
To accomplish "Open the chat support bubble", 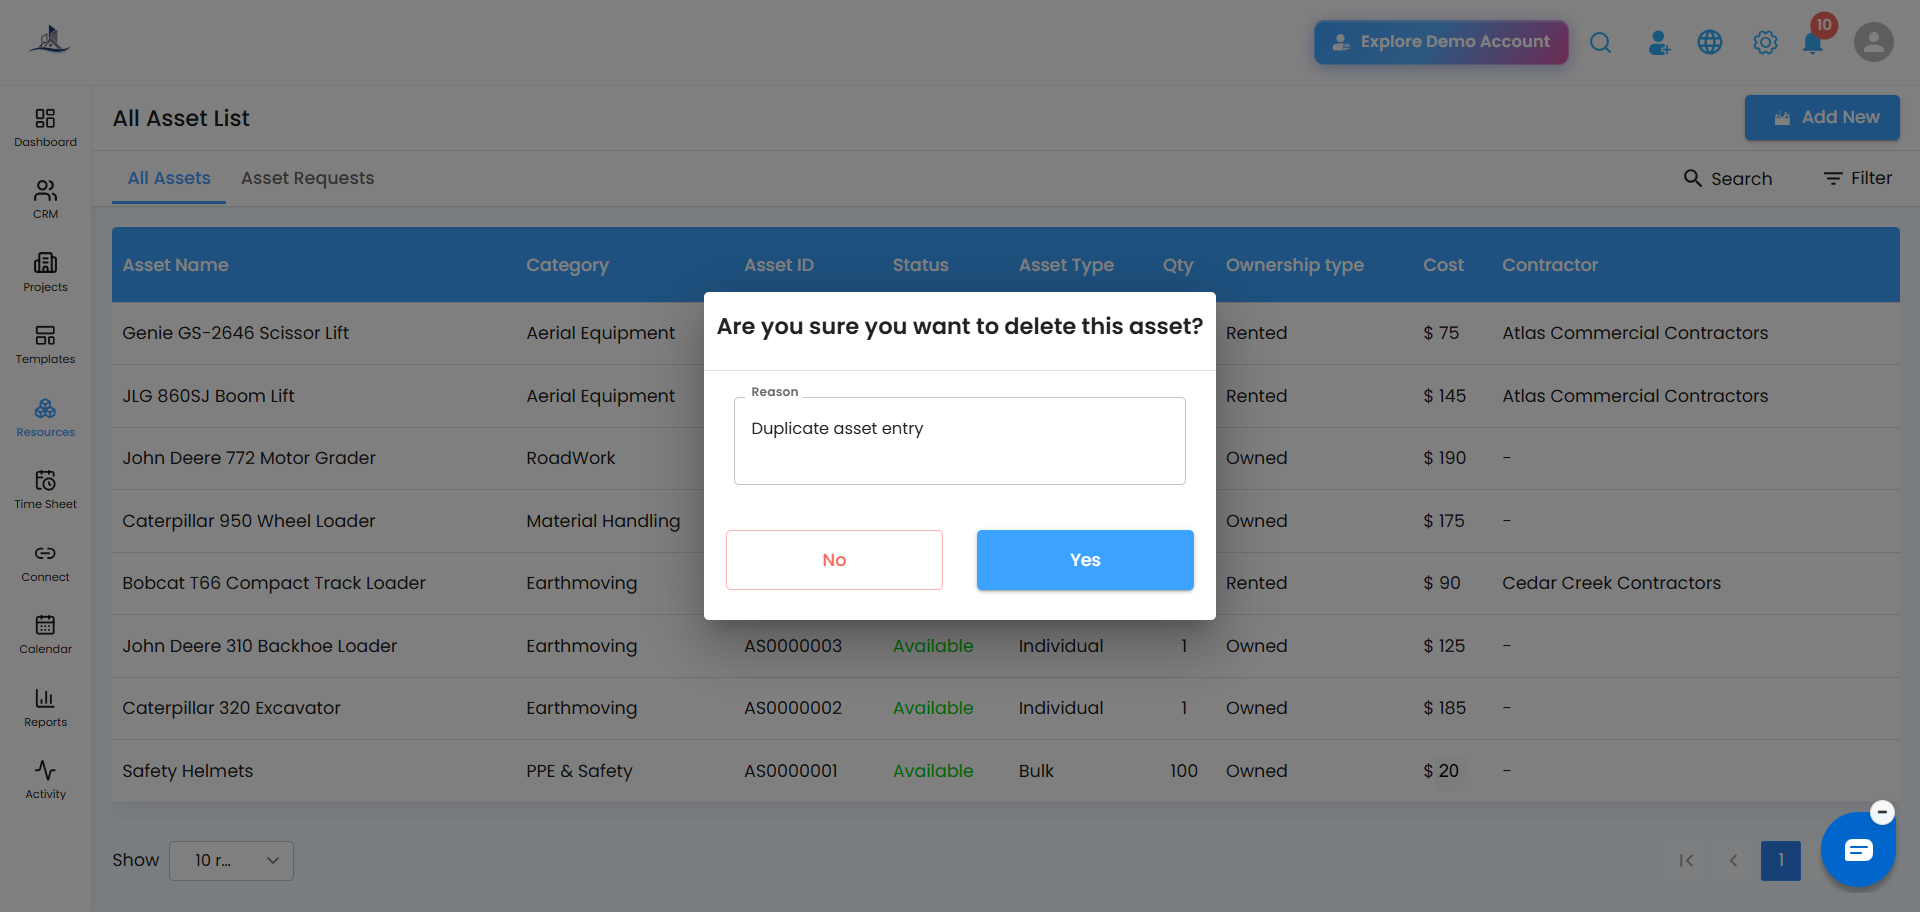I will click(1858, 850).
